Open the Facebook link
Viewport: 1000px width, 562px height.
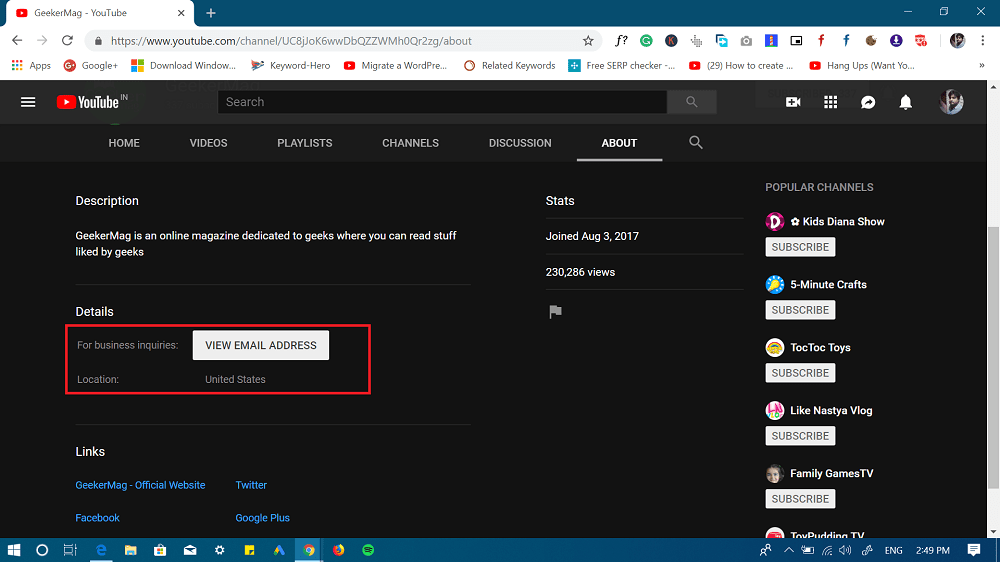(x=98, y=518)
